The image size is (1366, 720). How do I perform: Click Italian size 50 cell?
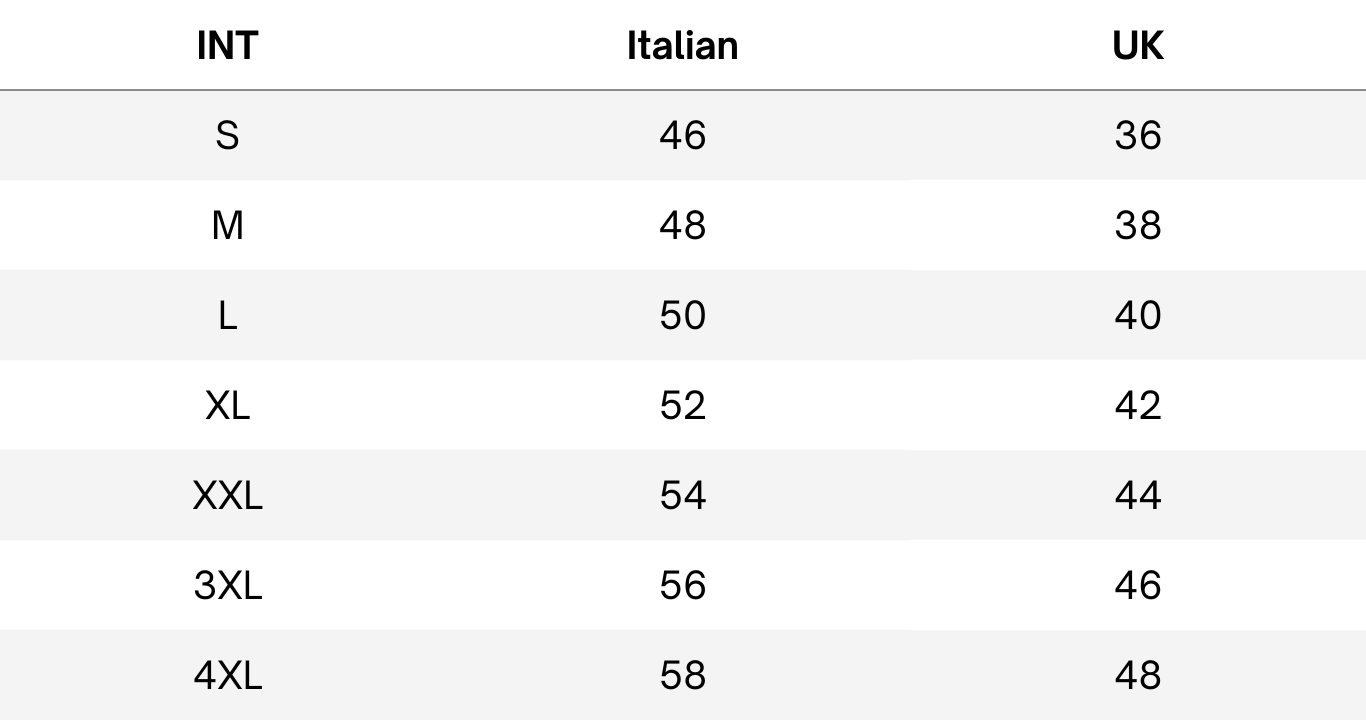point(683,316)
